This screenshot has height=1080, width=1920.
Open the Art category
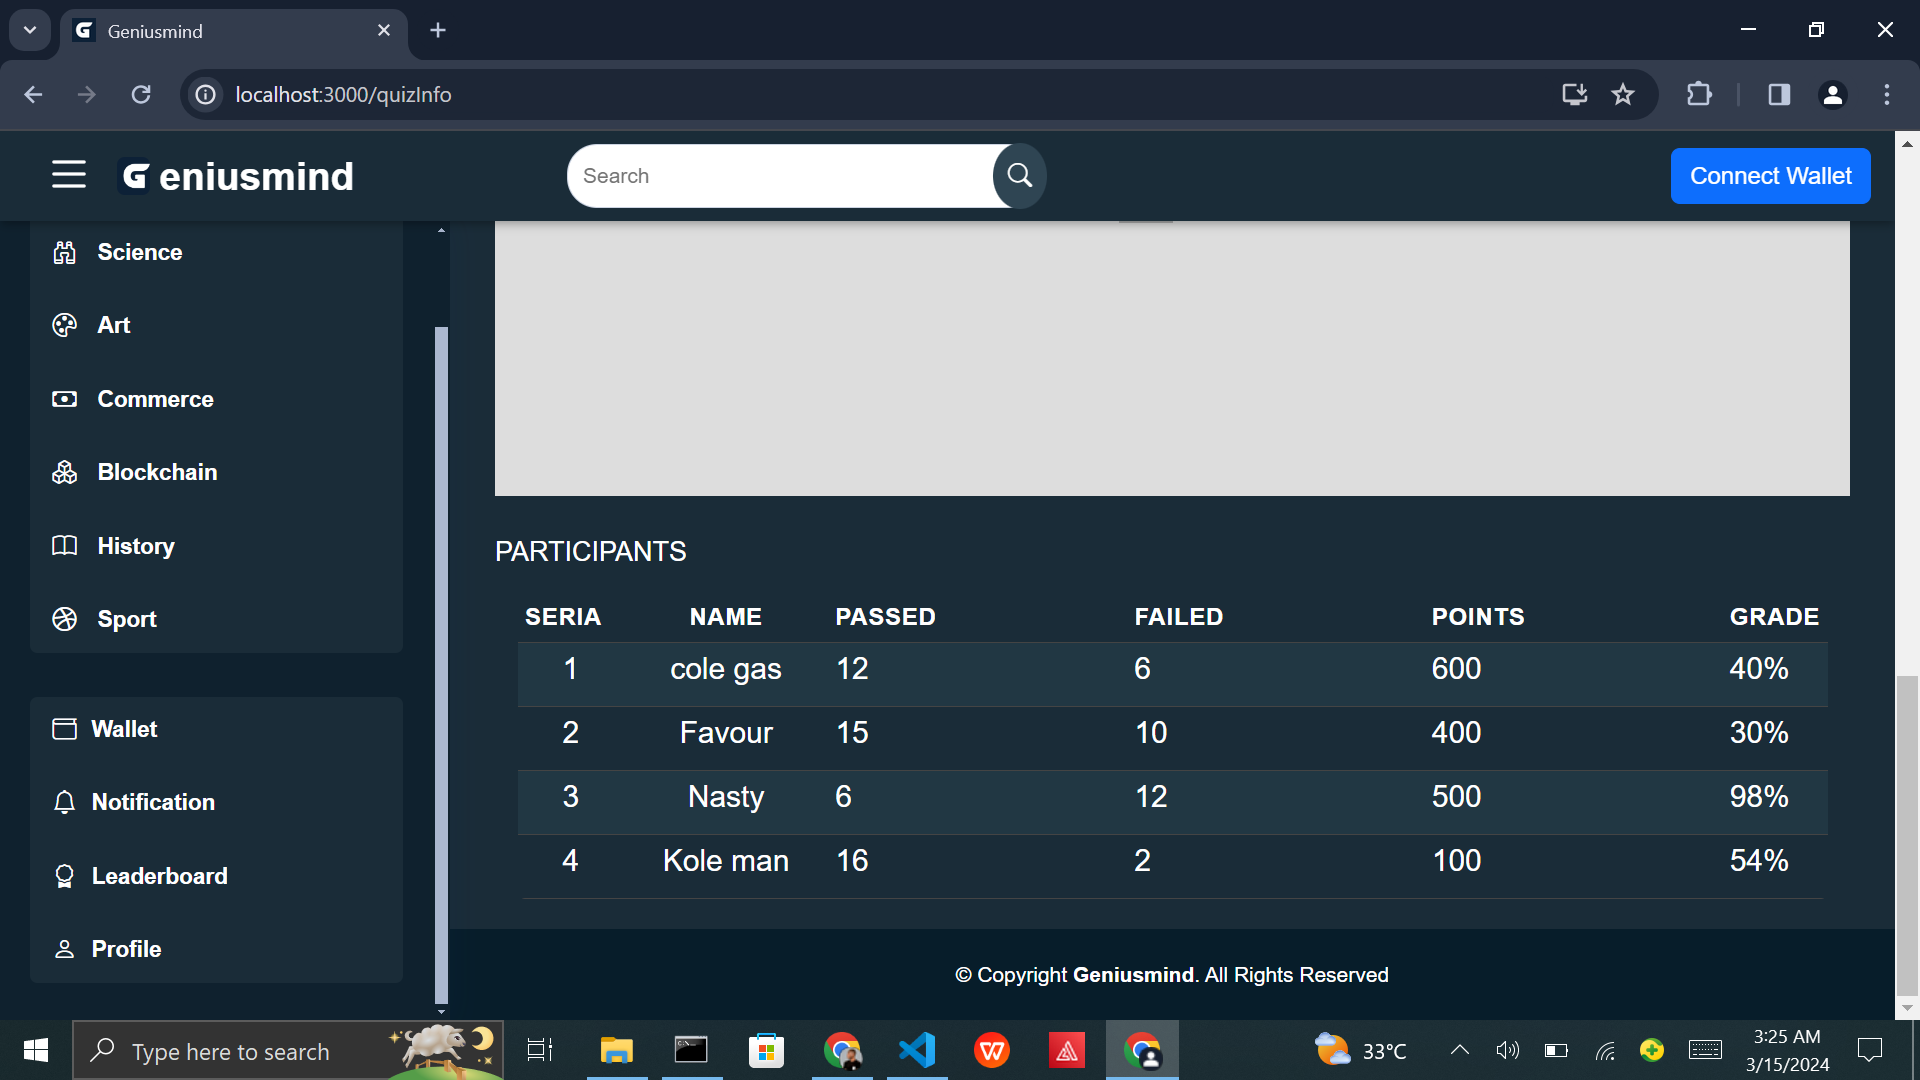tap(113, 325)
